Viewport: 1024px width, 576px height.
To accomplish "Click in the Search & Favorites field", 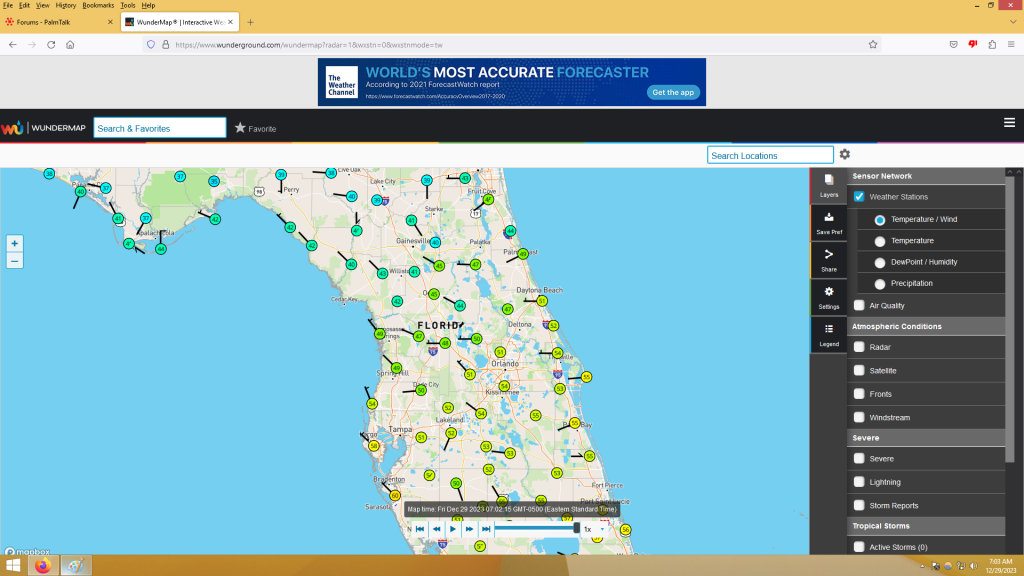I will 160,128.
